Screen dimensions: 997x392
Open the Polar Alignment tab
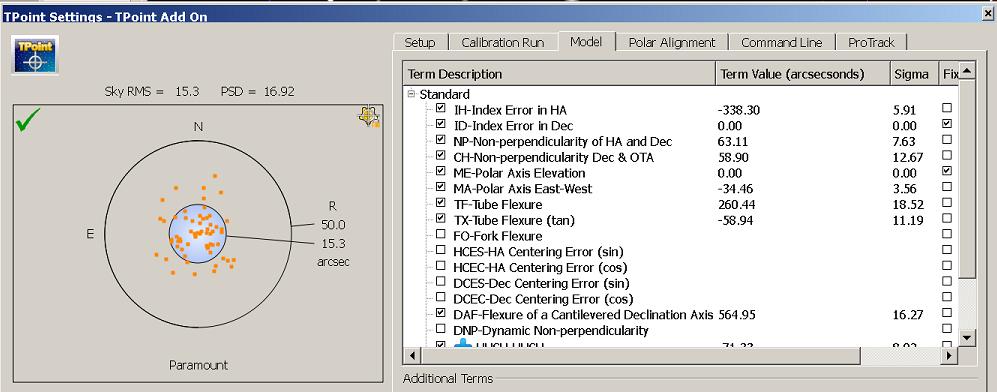click(x=672, y=43)
